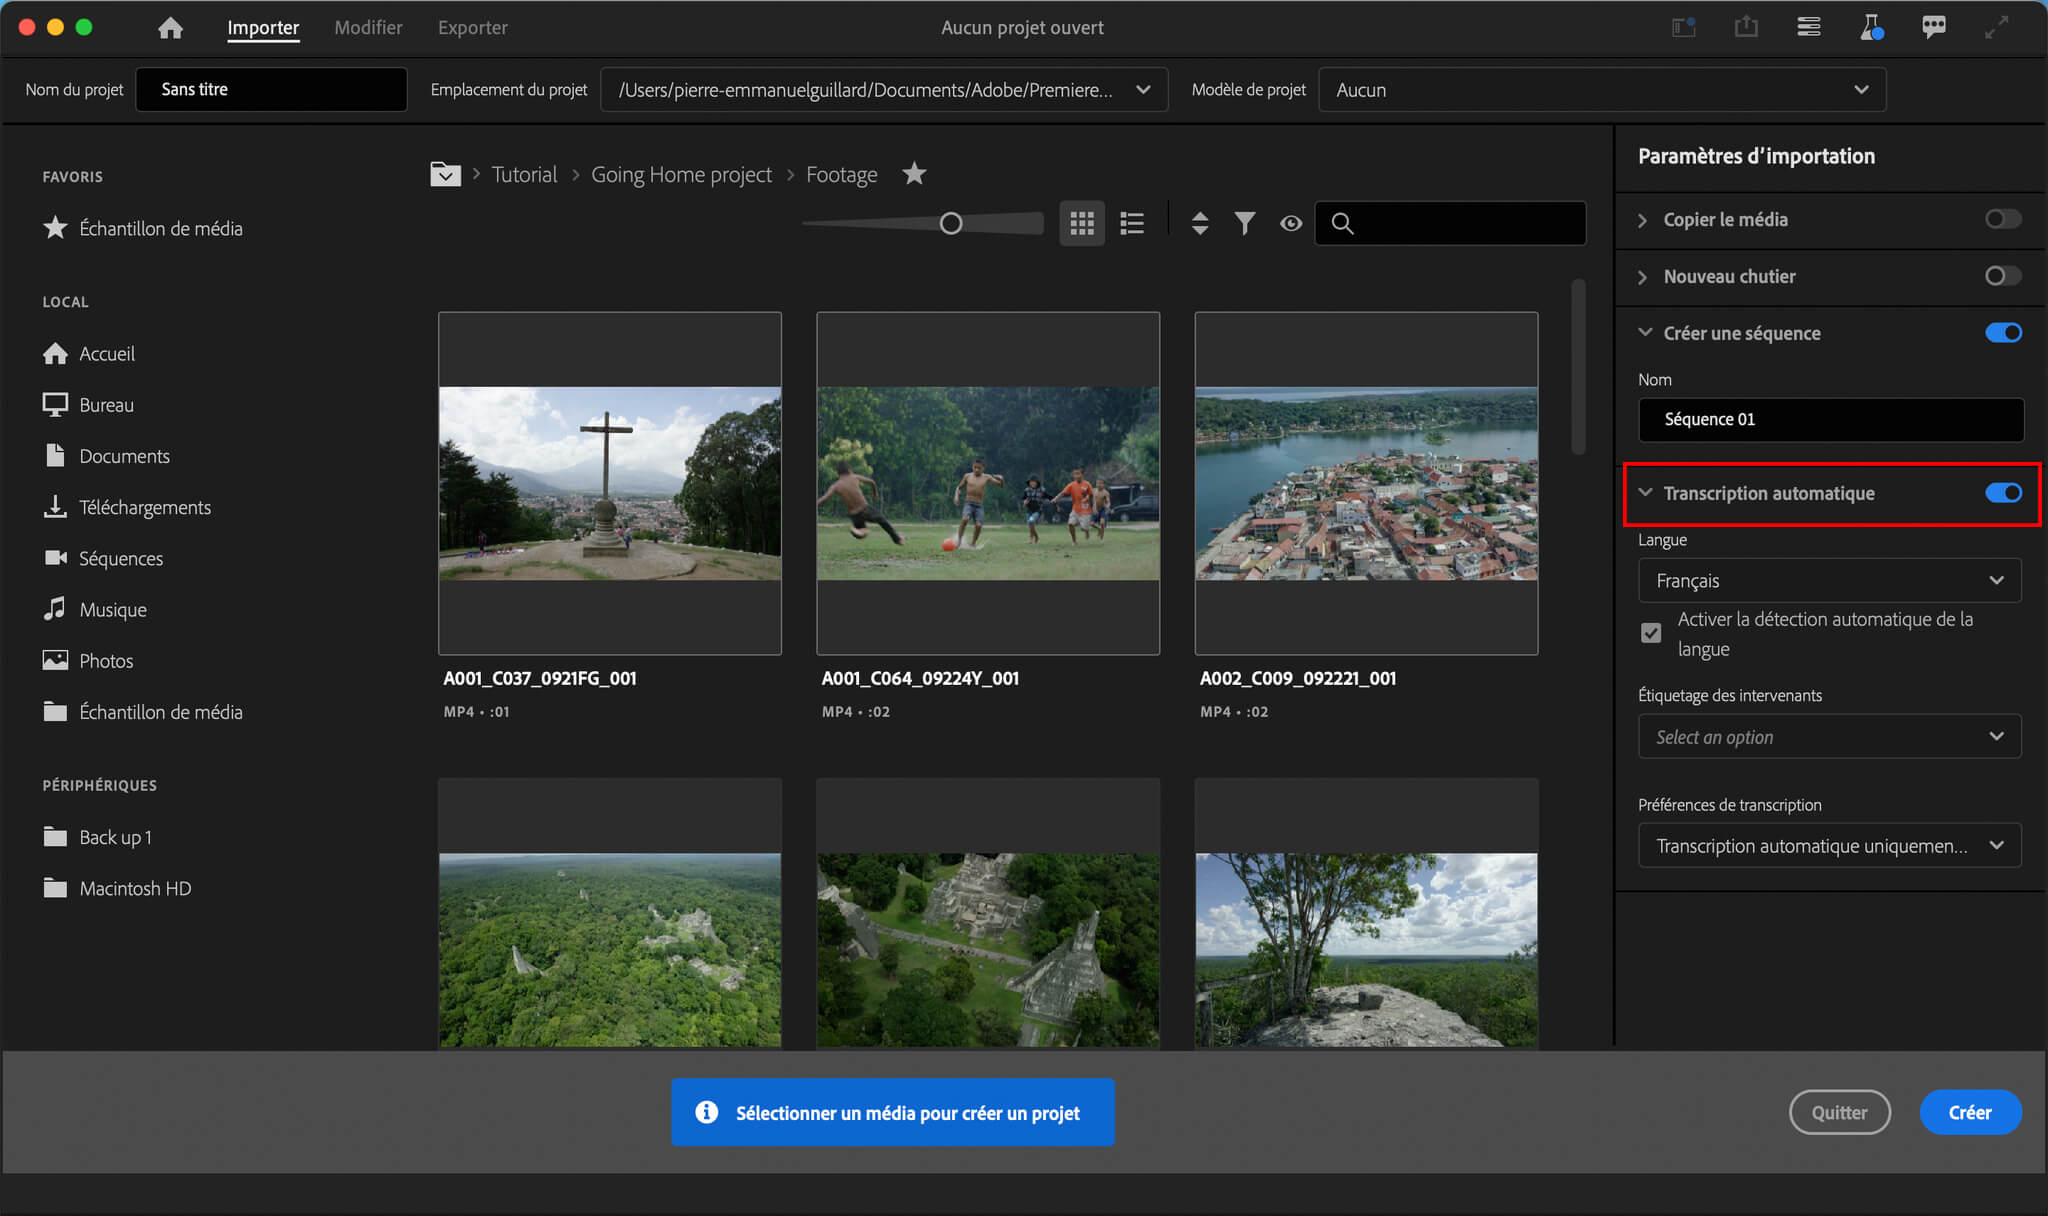Toggle hidden files eye icon
The width and height of the screenshot is (2048, 1216).
1291,223
